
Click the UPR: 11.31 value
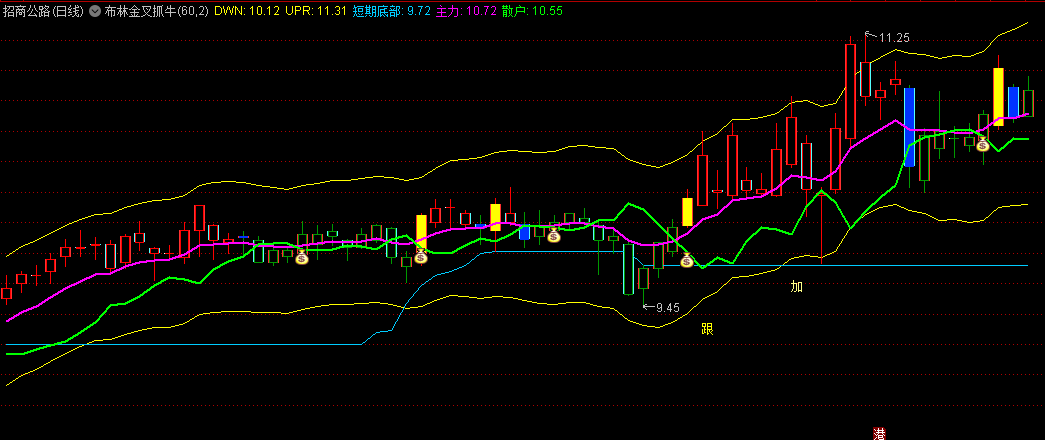(x=315, y=11)
